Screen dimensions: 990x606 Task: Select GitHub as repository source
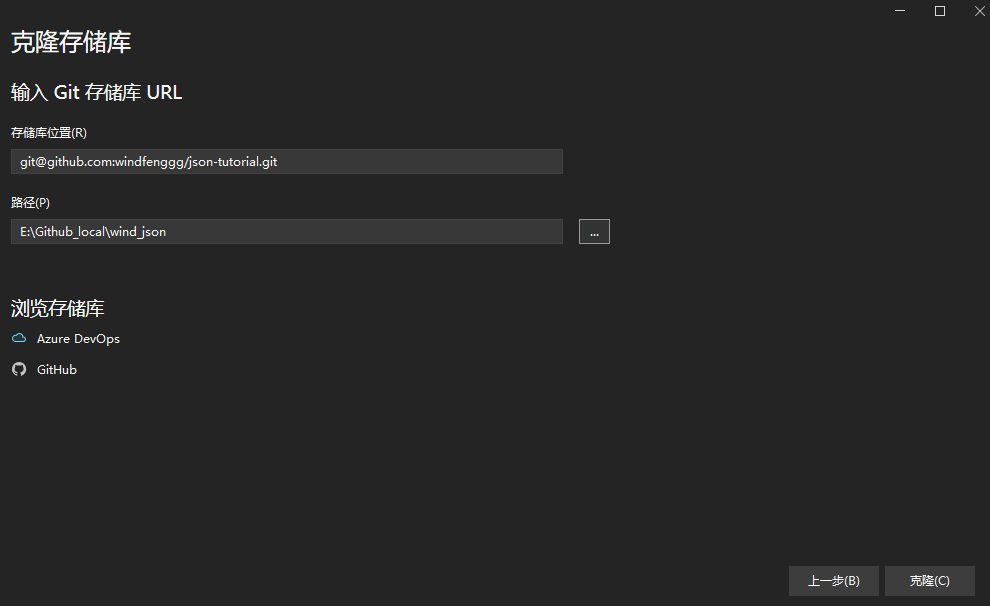point(57,369)
